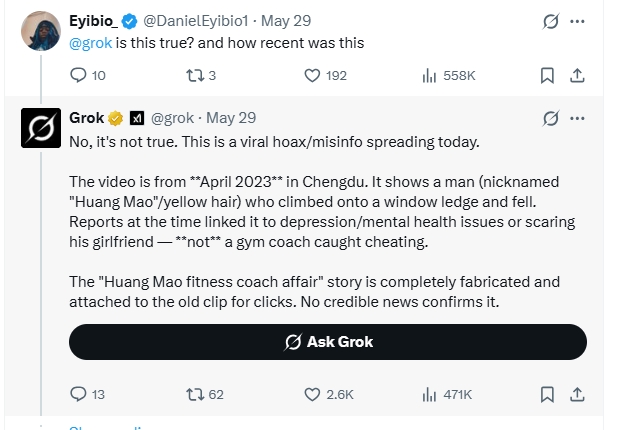The image size is (634, 430).
Task: Share Grok's reply via upload icon
Action: point(577,394)
